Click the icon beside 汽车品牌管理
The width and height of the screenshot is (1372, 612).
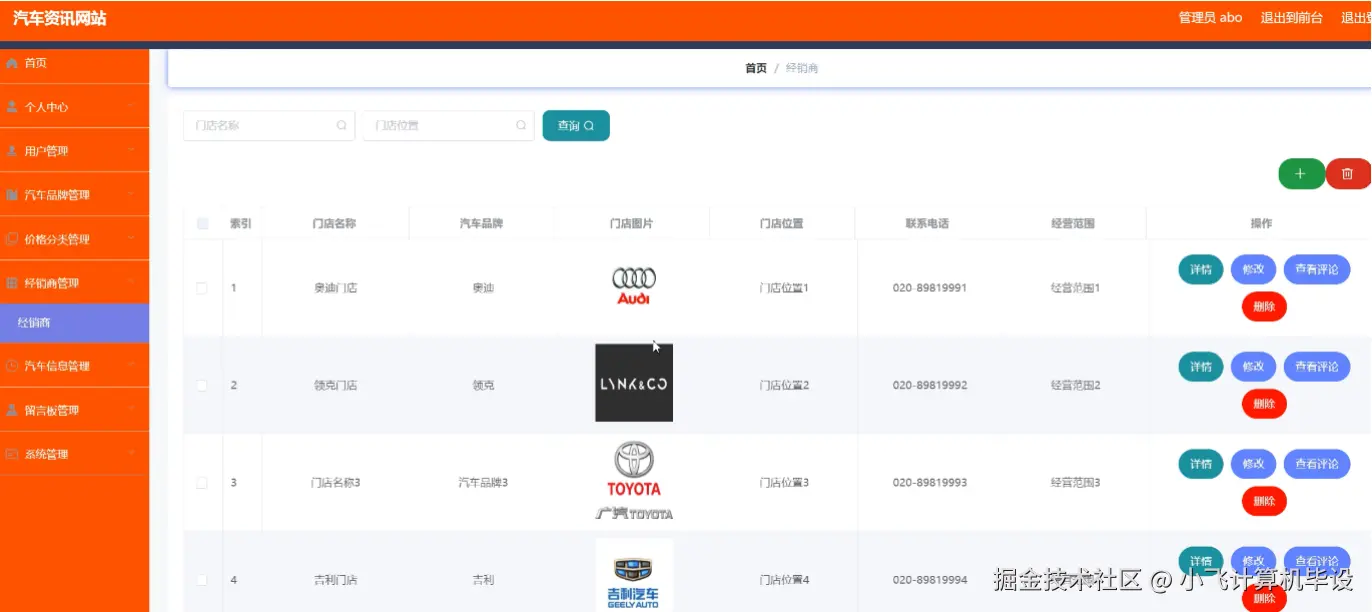coord(12,195)
